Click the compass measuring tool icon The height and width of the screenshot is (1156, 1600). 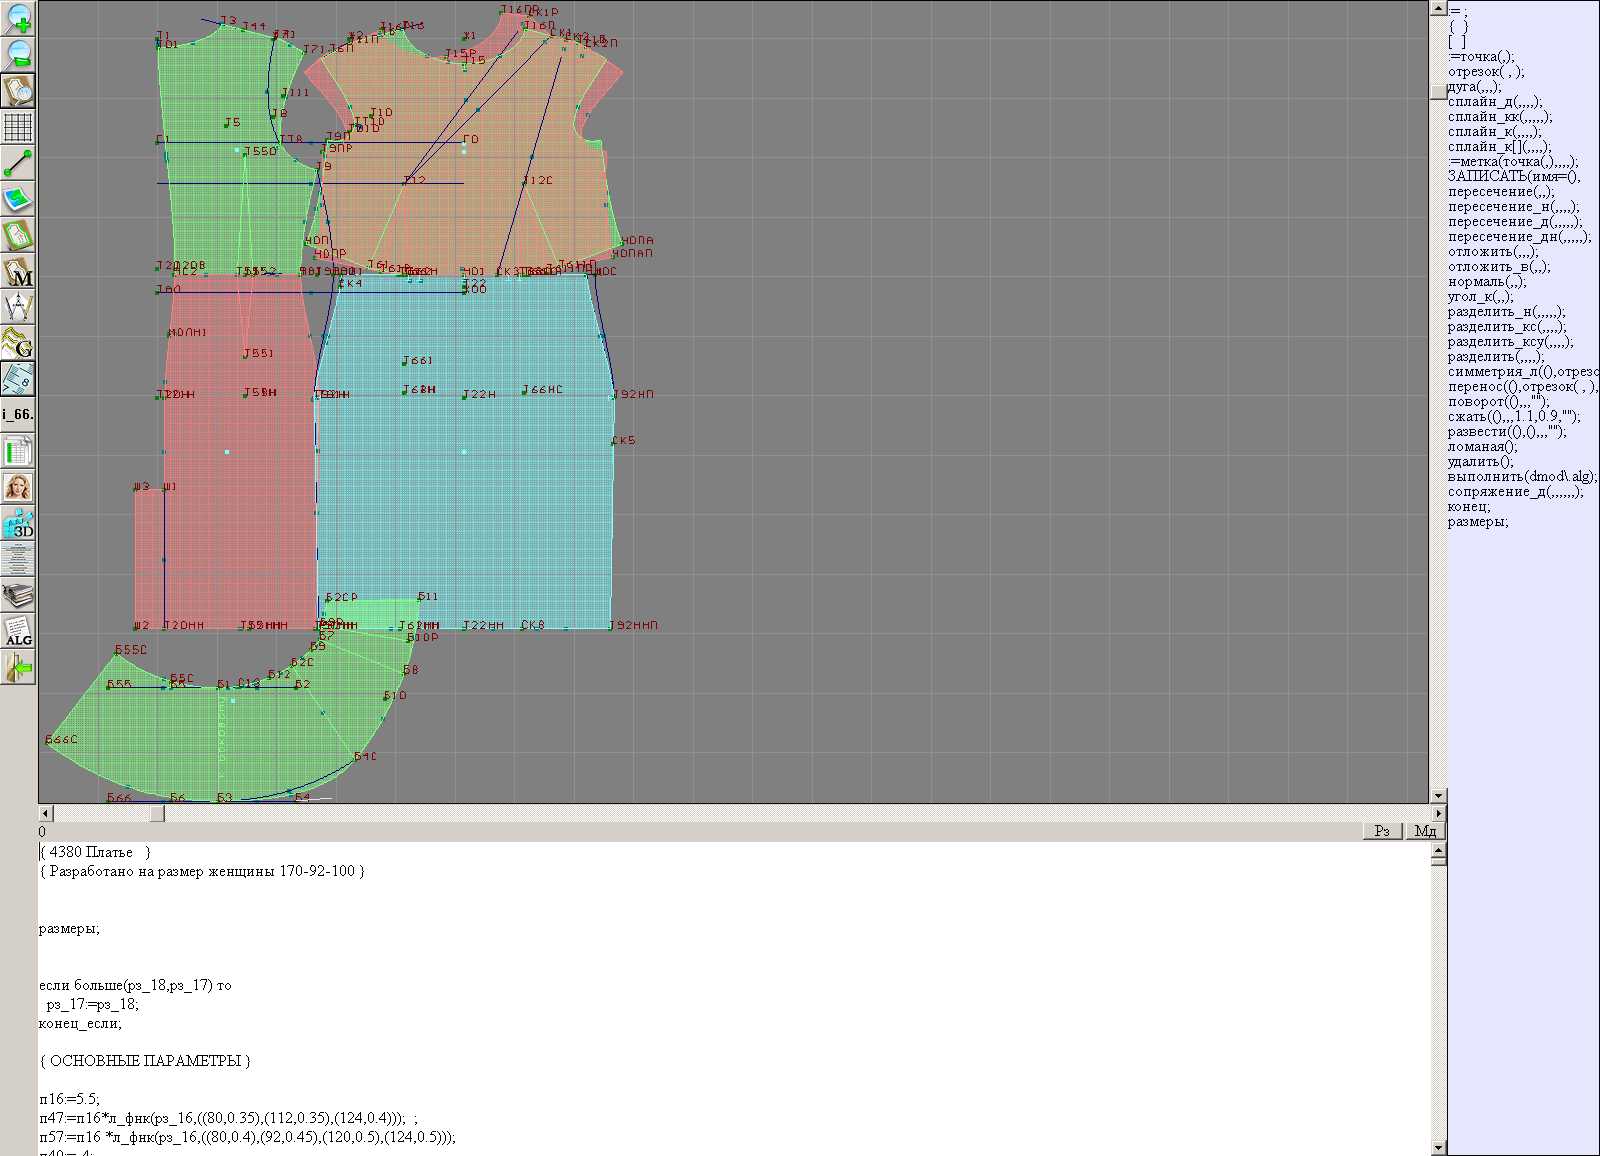(x=18, y=308)
